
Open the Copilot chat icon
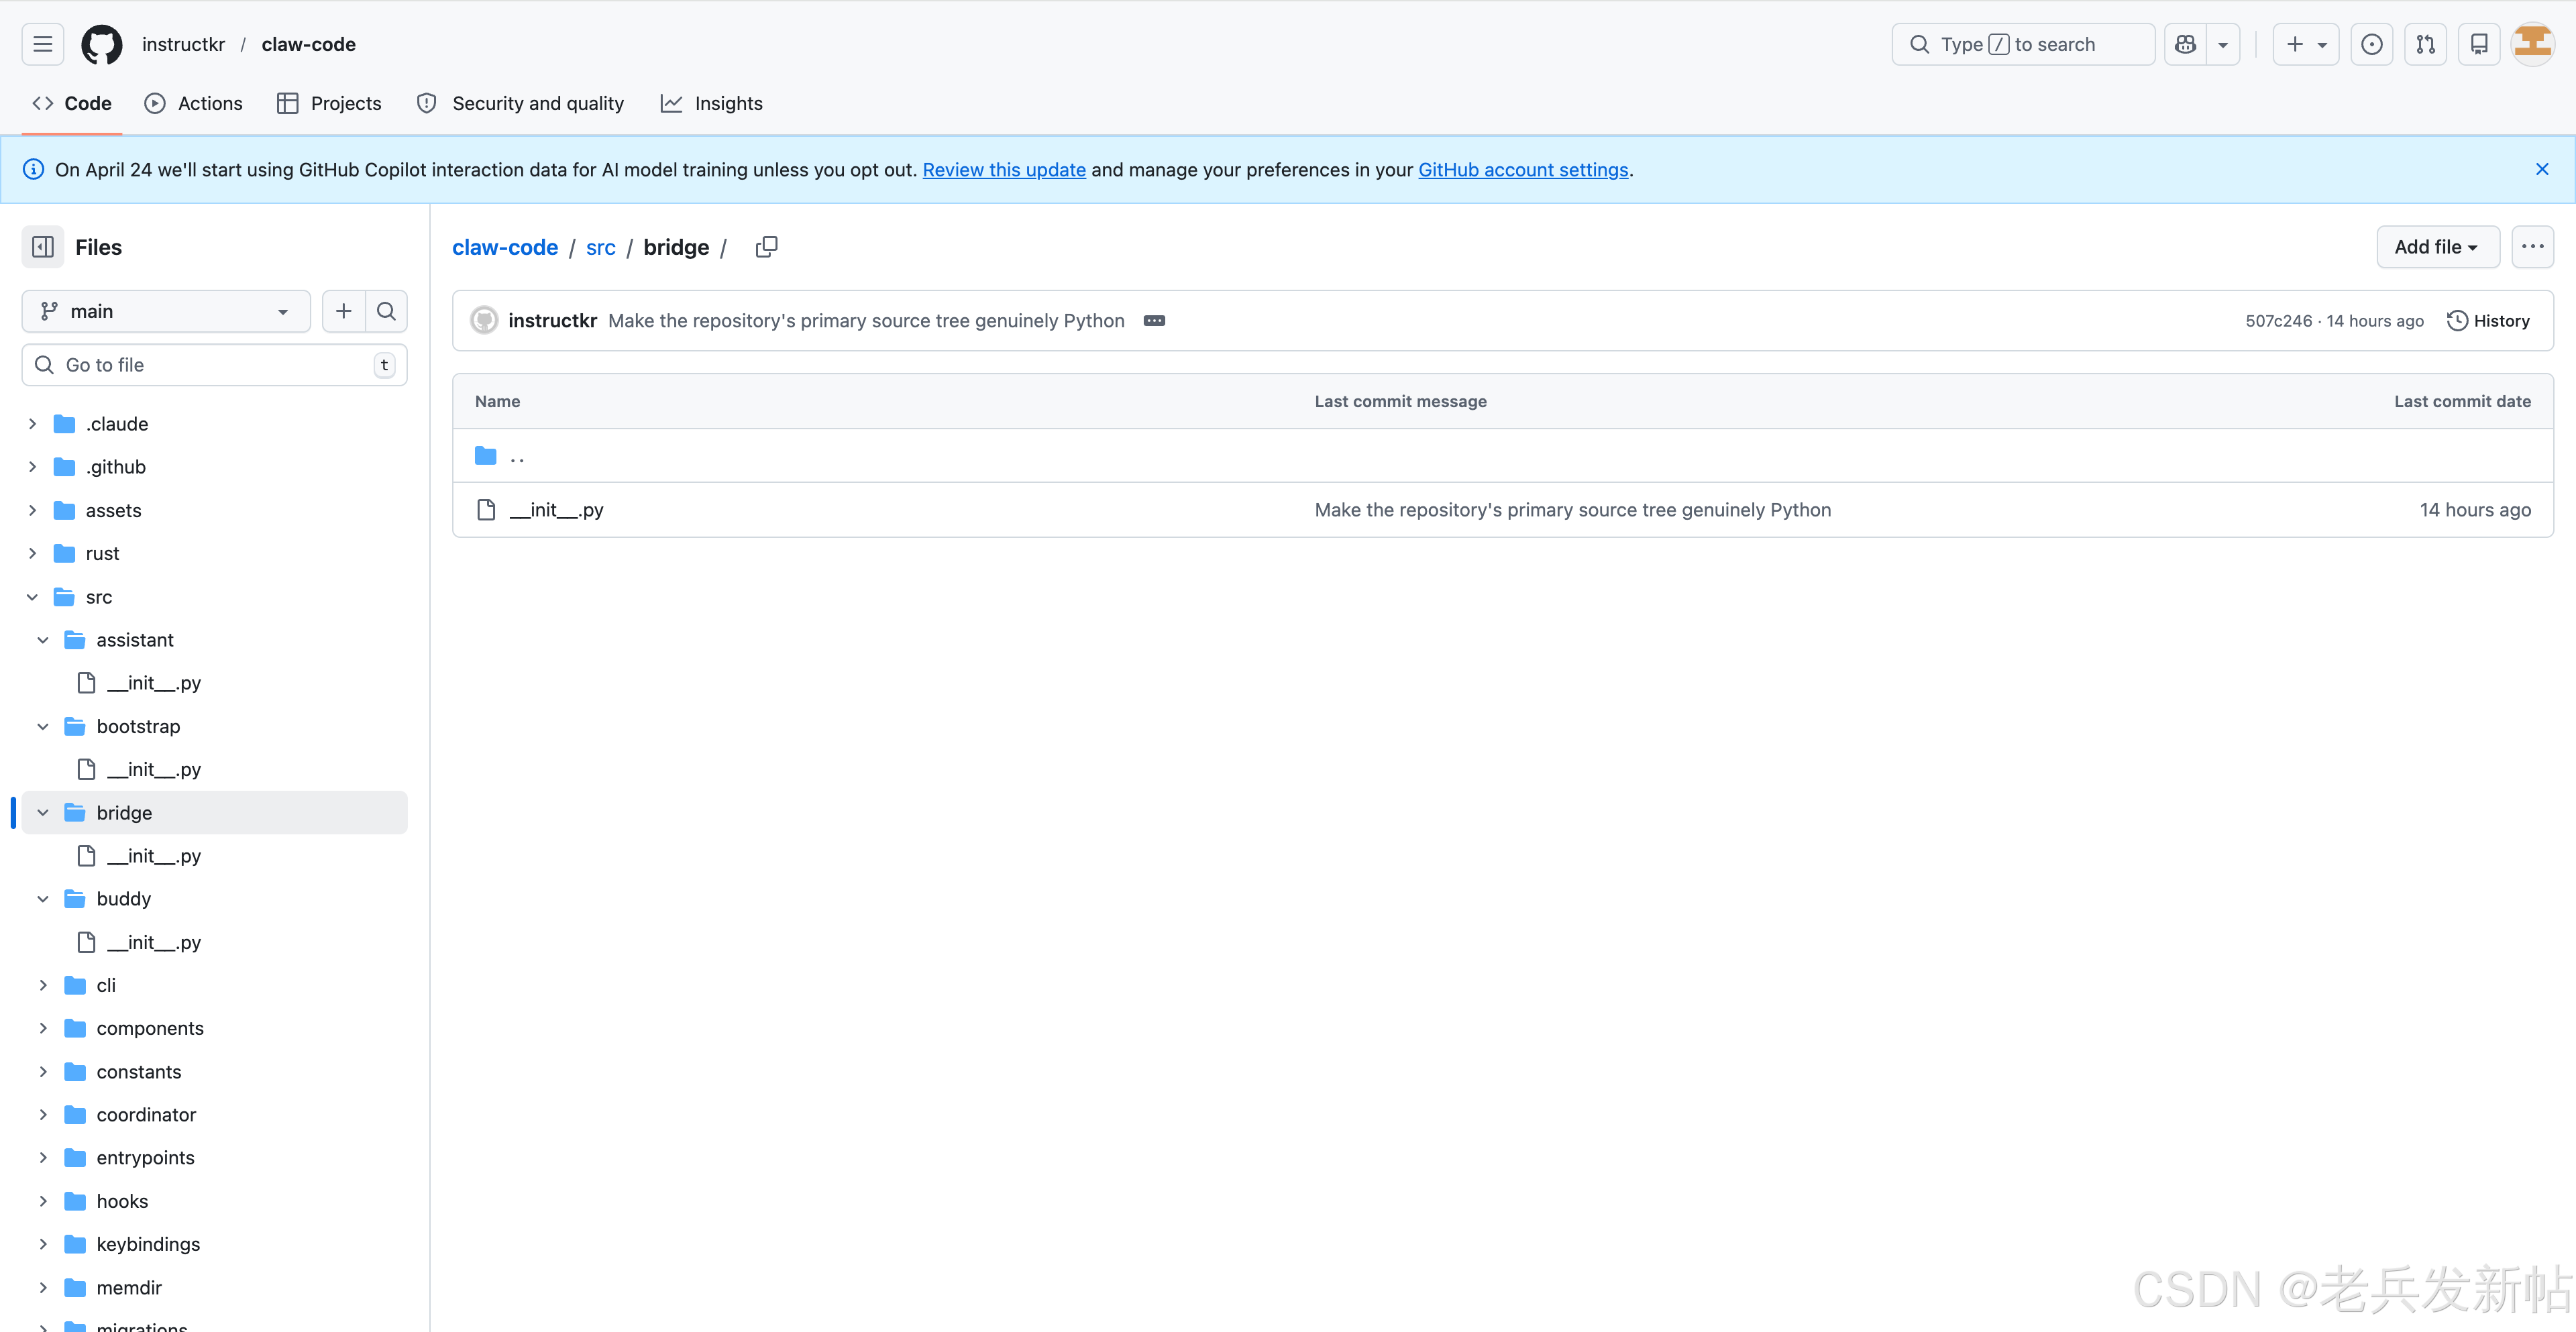tap(2185, 45)
